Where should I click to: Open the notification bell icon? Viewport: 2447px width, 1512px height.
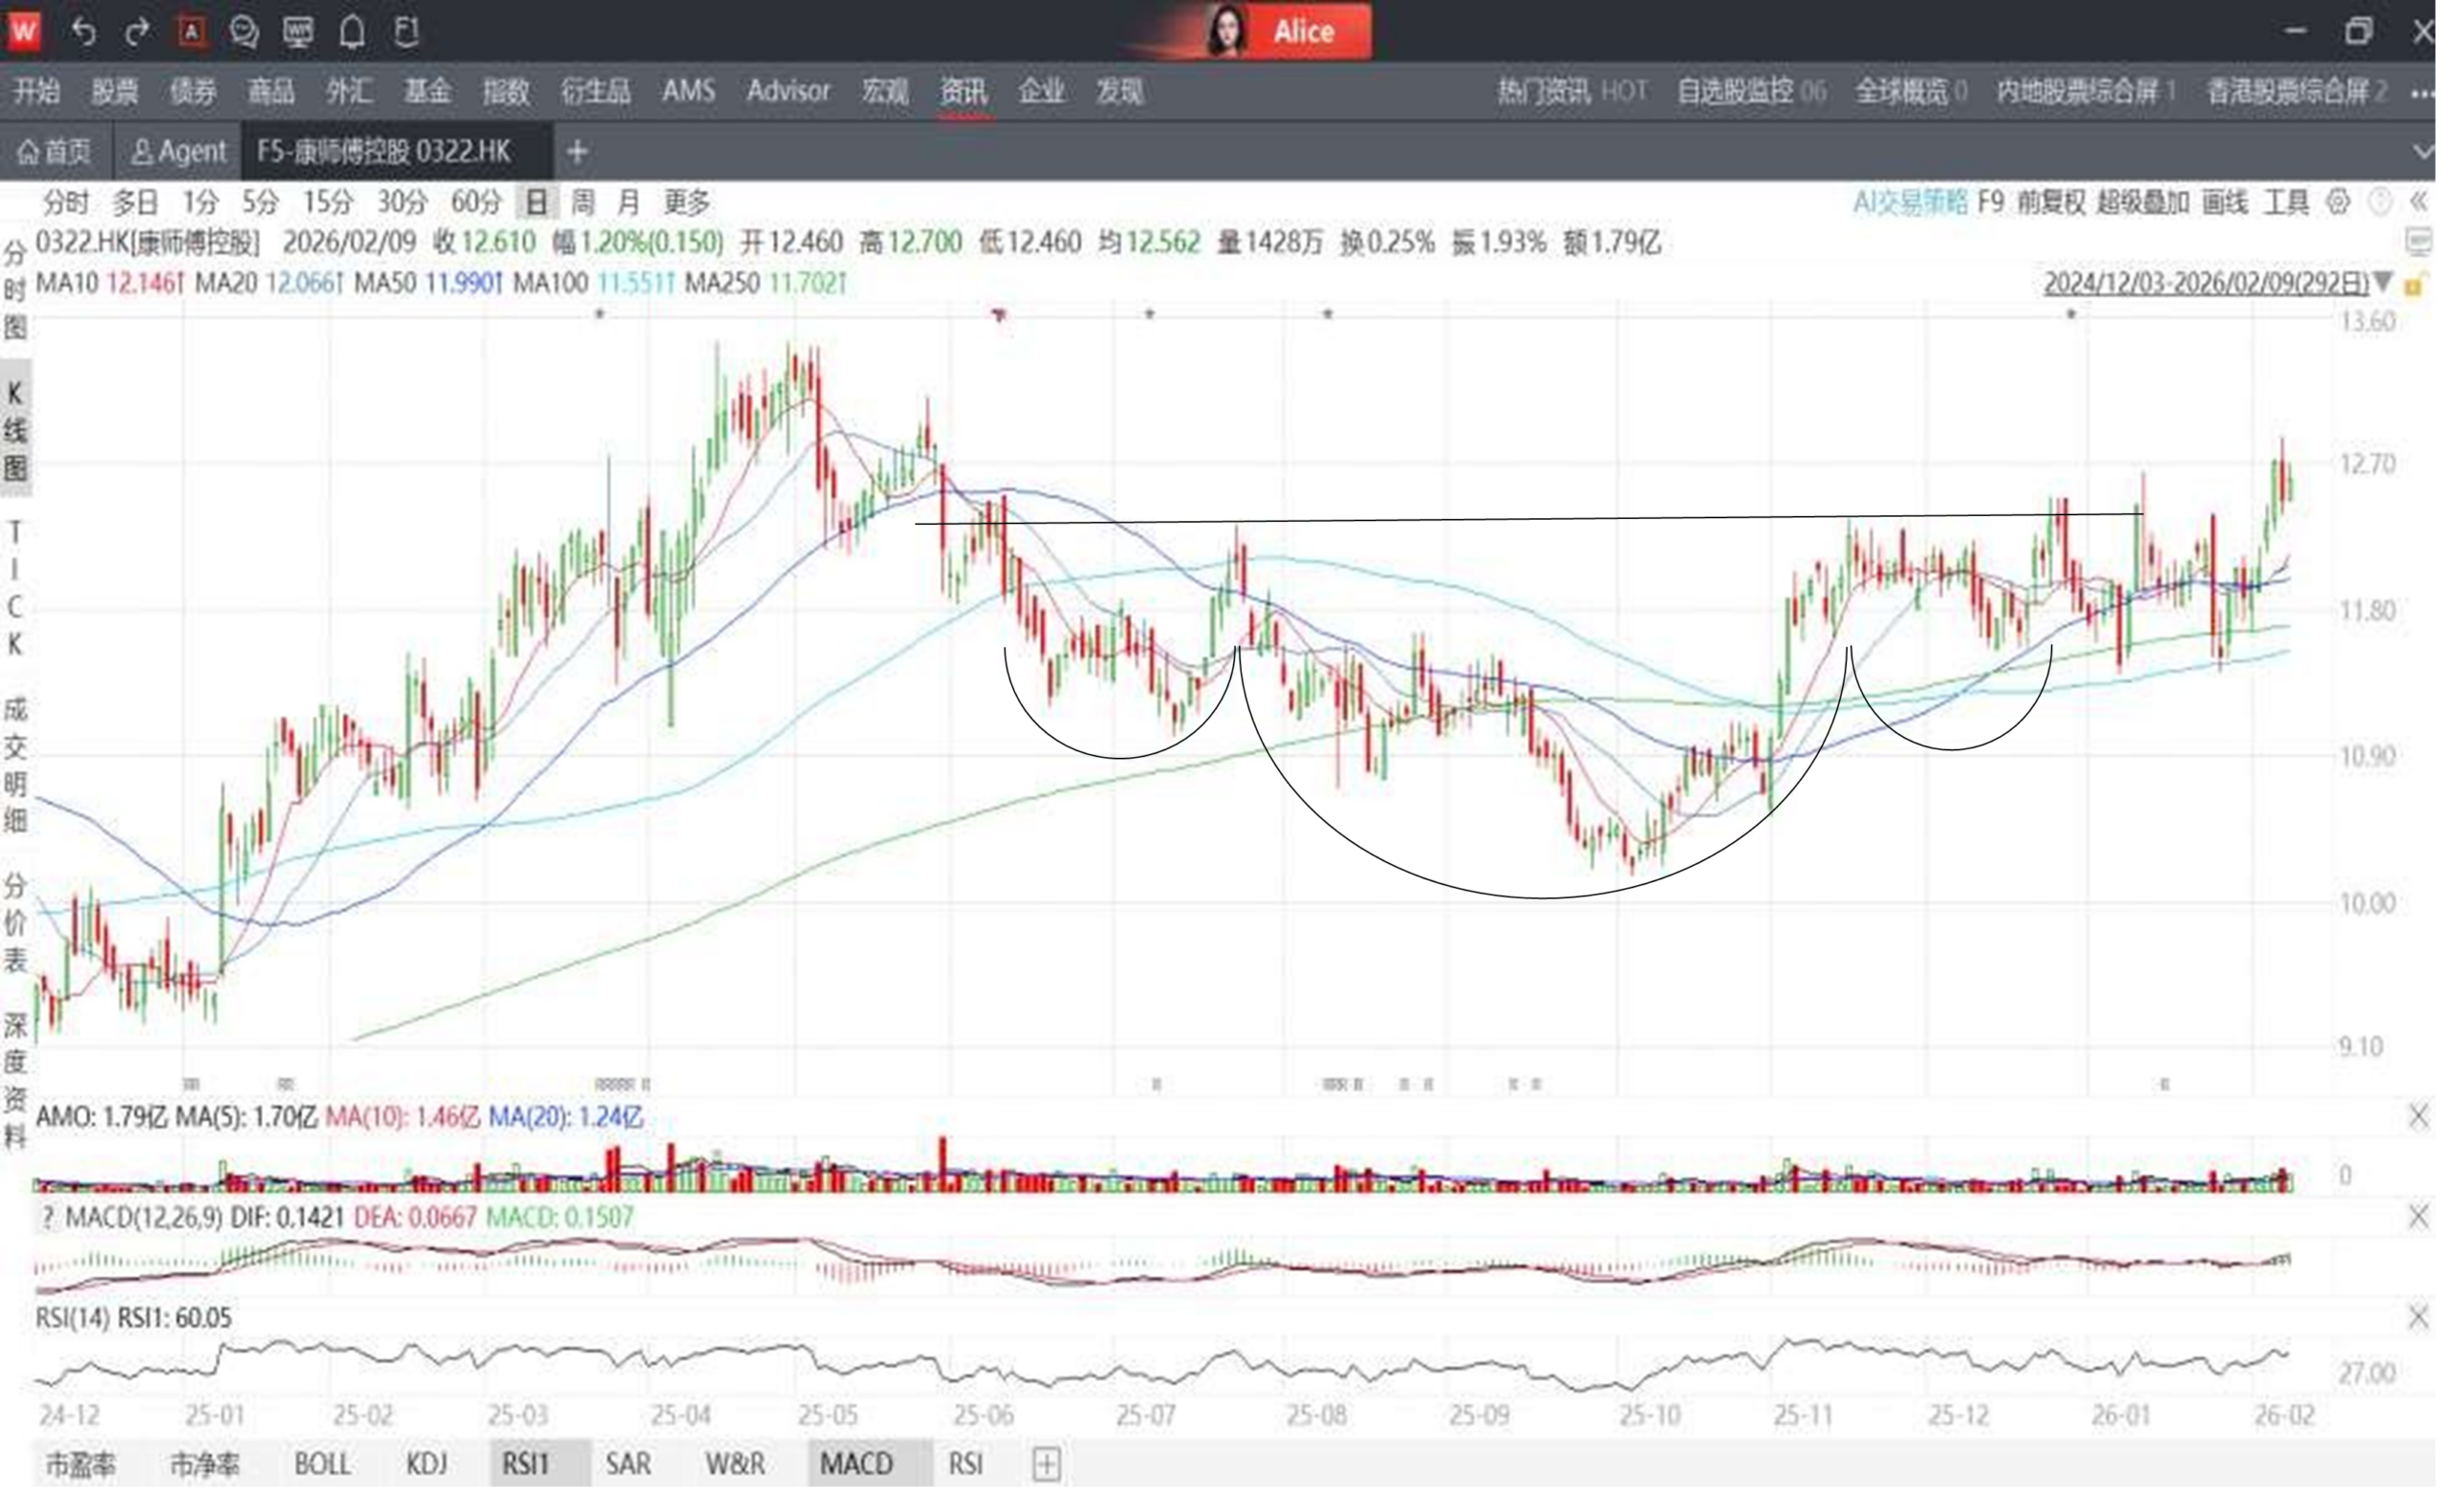point(352,32)
